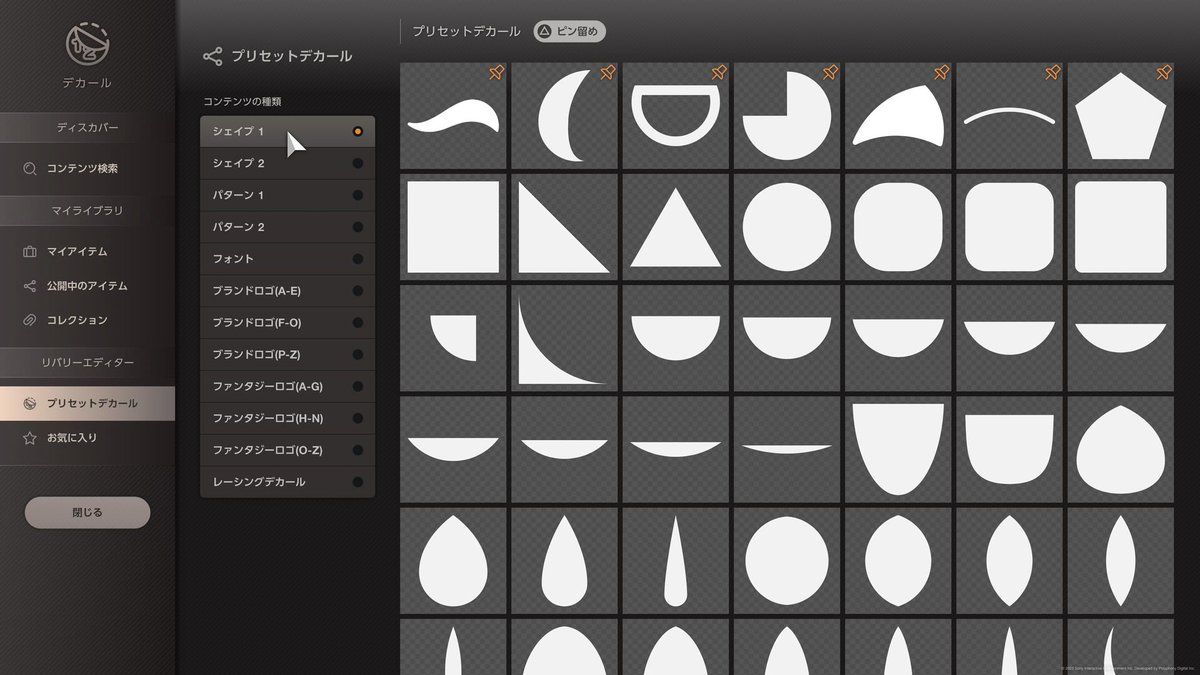The image size is (1200, 675).
Task: Click the share icon beside 公開中のアイテム
Action: [30, 286]
